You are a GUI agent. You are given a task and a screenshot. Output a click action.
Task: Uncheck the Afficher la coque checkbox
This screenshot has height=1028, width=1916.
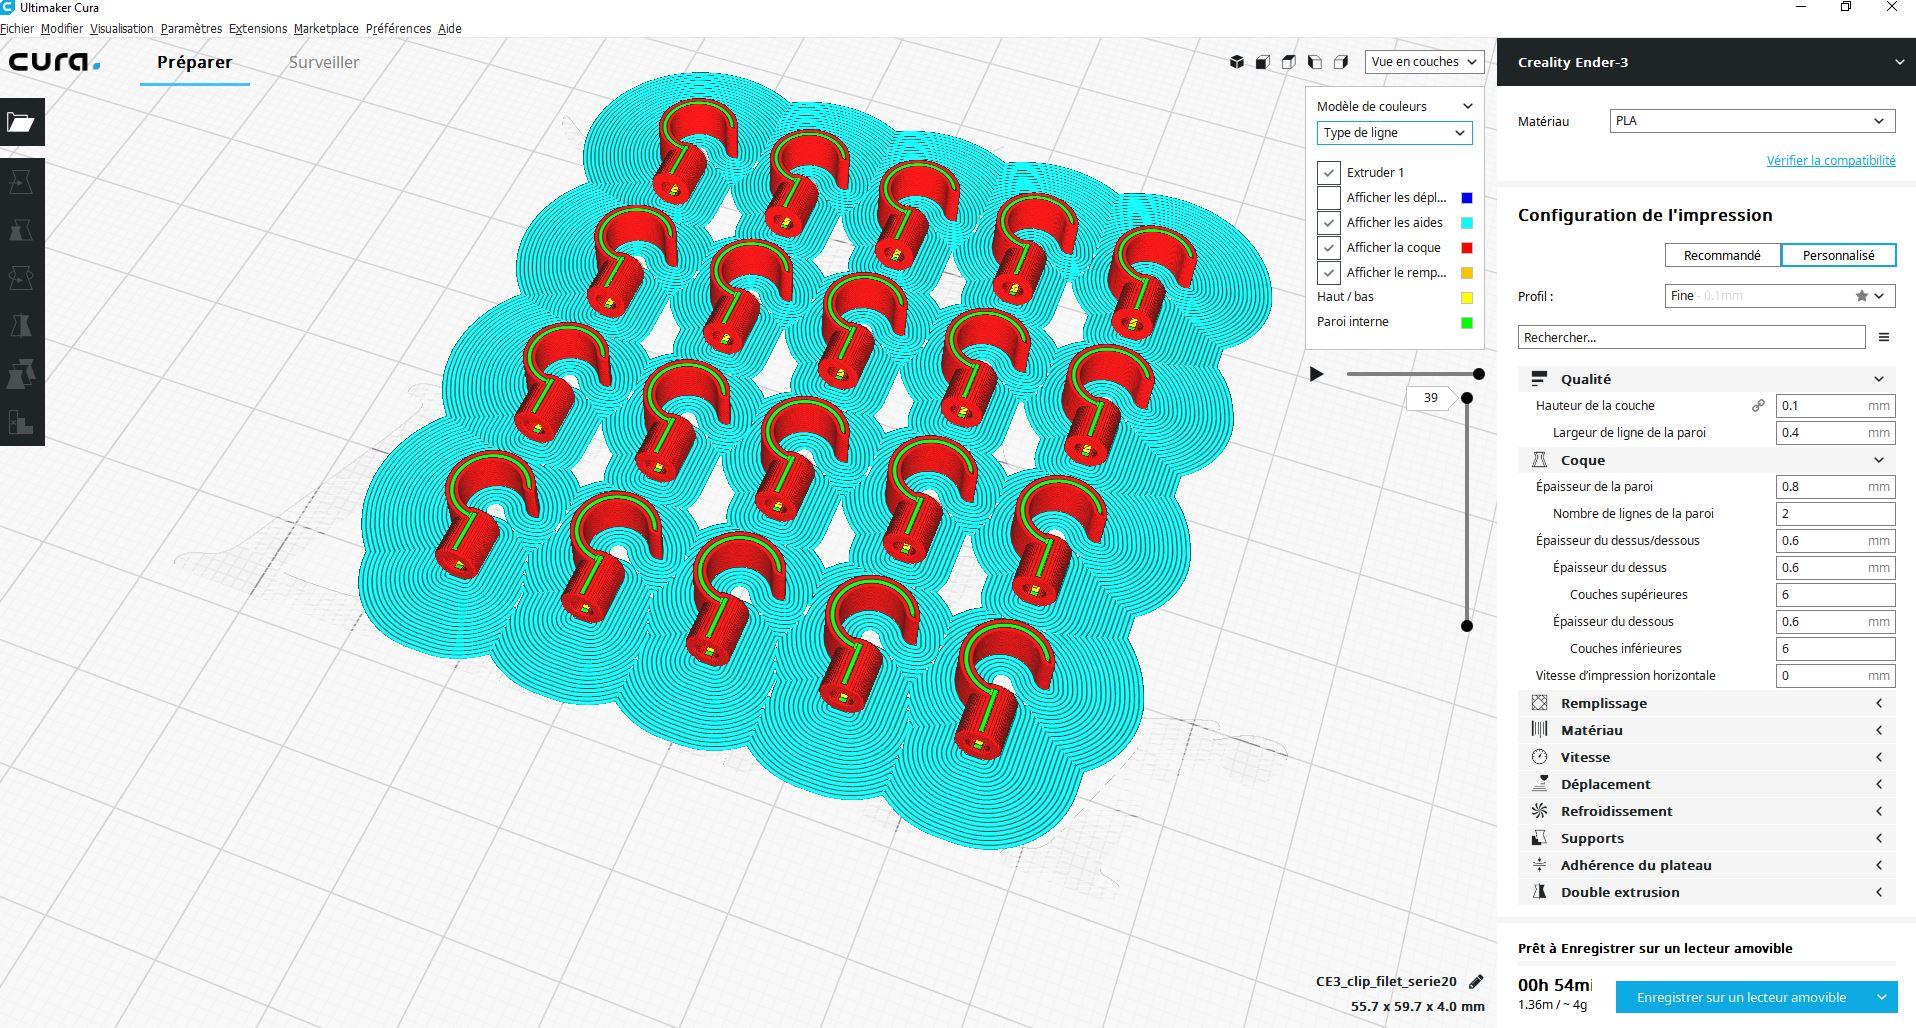[1328, 248]
